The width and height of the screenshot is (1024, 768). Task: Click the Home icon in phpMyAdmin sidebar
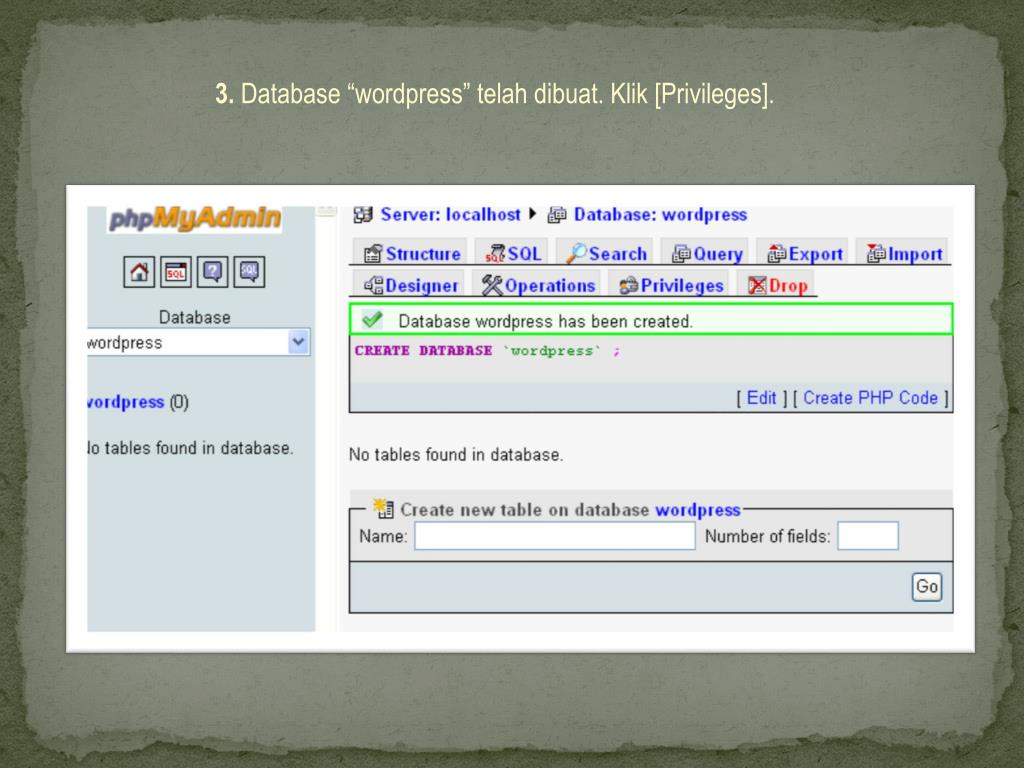(x=139, y=272)
